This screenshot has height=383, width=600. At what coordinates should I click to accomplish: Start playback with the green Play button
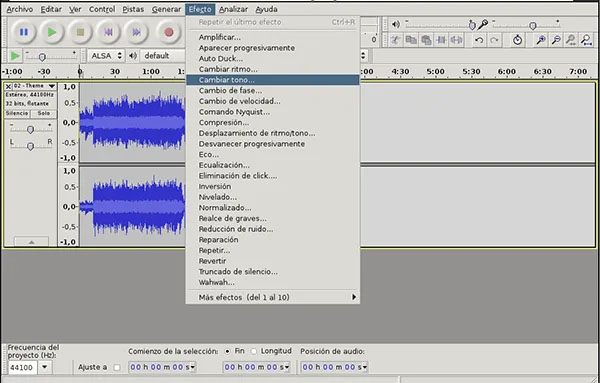click(52, 32)
